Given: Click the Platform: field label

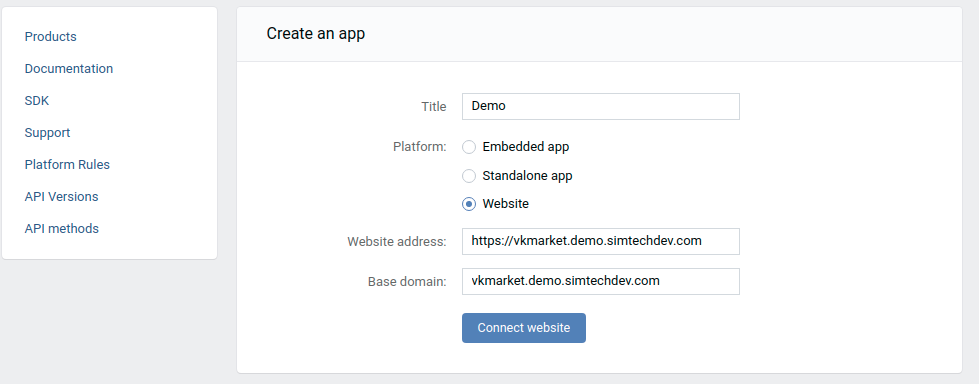Looking at the screenshot, I should [420, 147].
